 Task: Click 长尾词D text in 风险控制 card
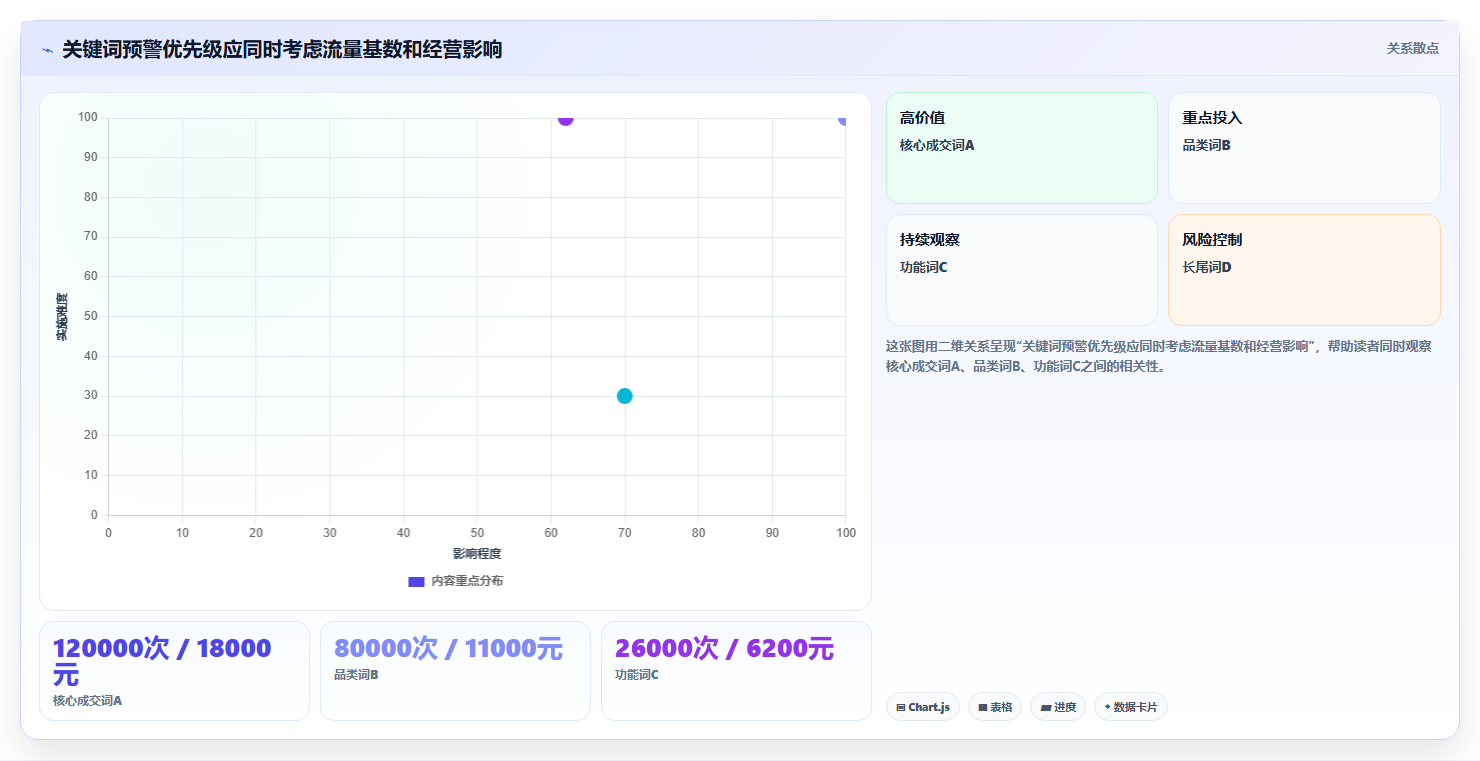coord(1207,267)
